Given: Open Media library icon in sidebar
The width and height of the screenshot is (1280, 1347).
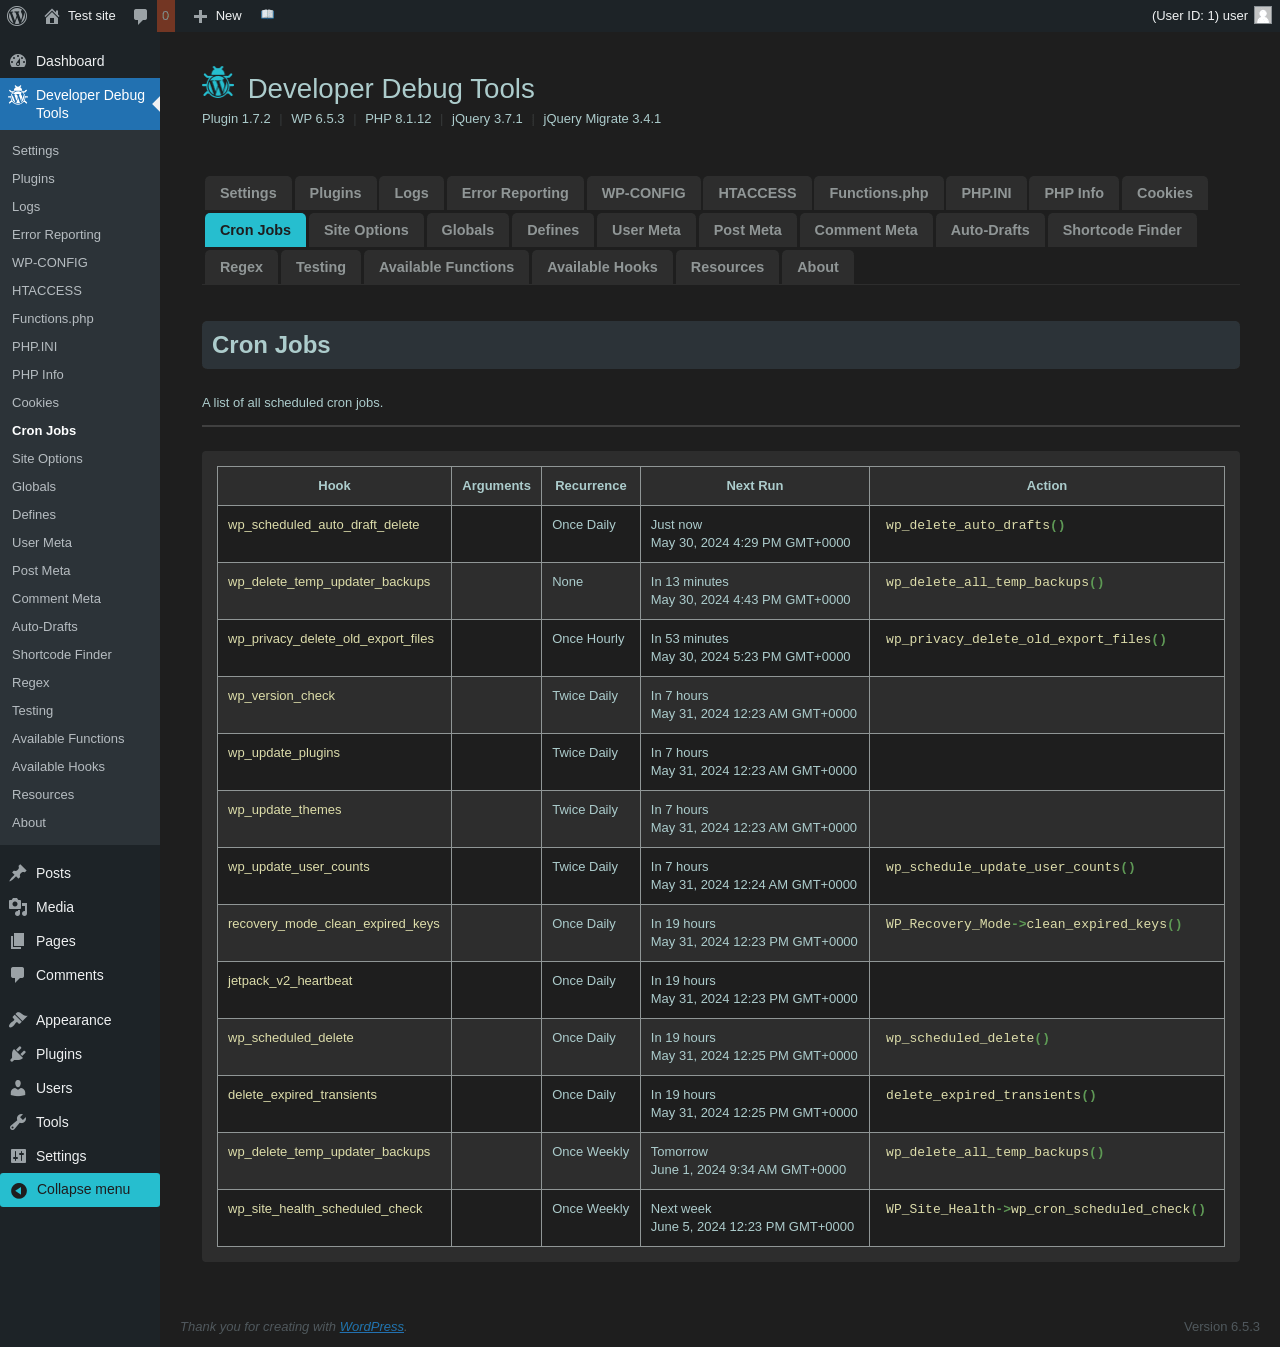Looking at the screenshot, I should (18, 907).
